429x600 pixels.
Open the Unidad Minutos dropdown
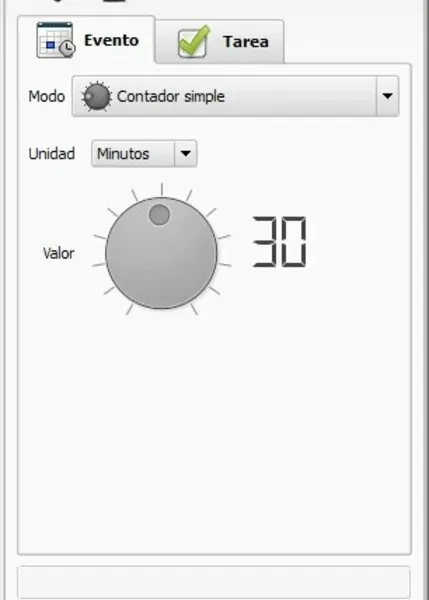(x=144, y=153)
